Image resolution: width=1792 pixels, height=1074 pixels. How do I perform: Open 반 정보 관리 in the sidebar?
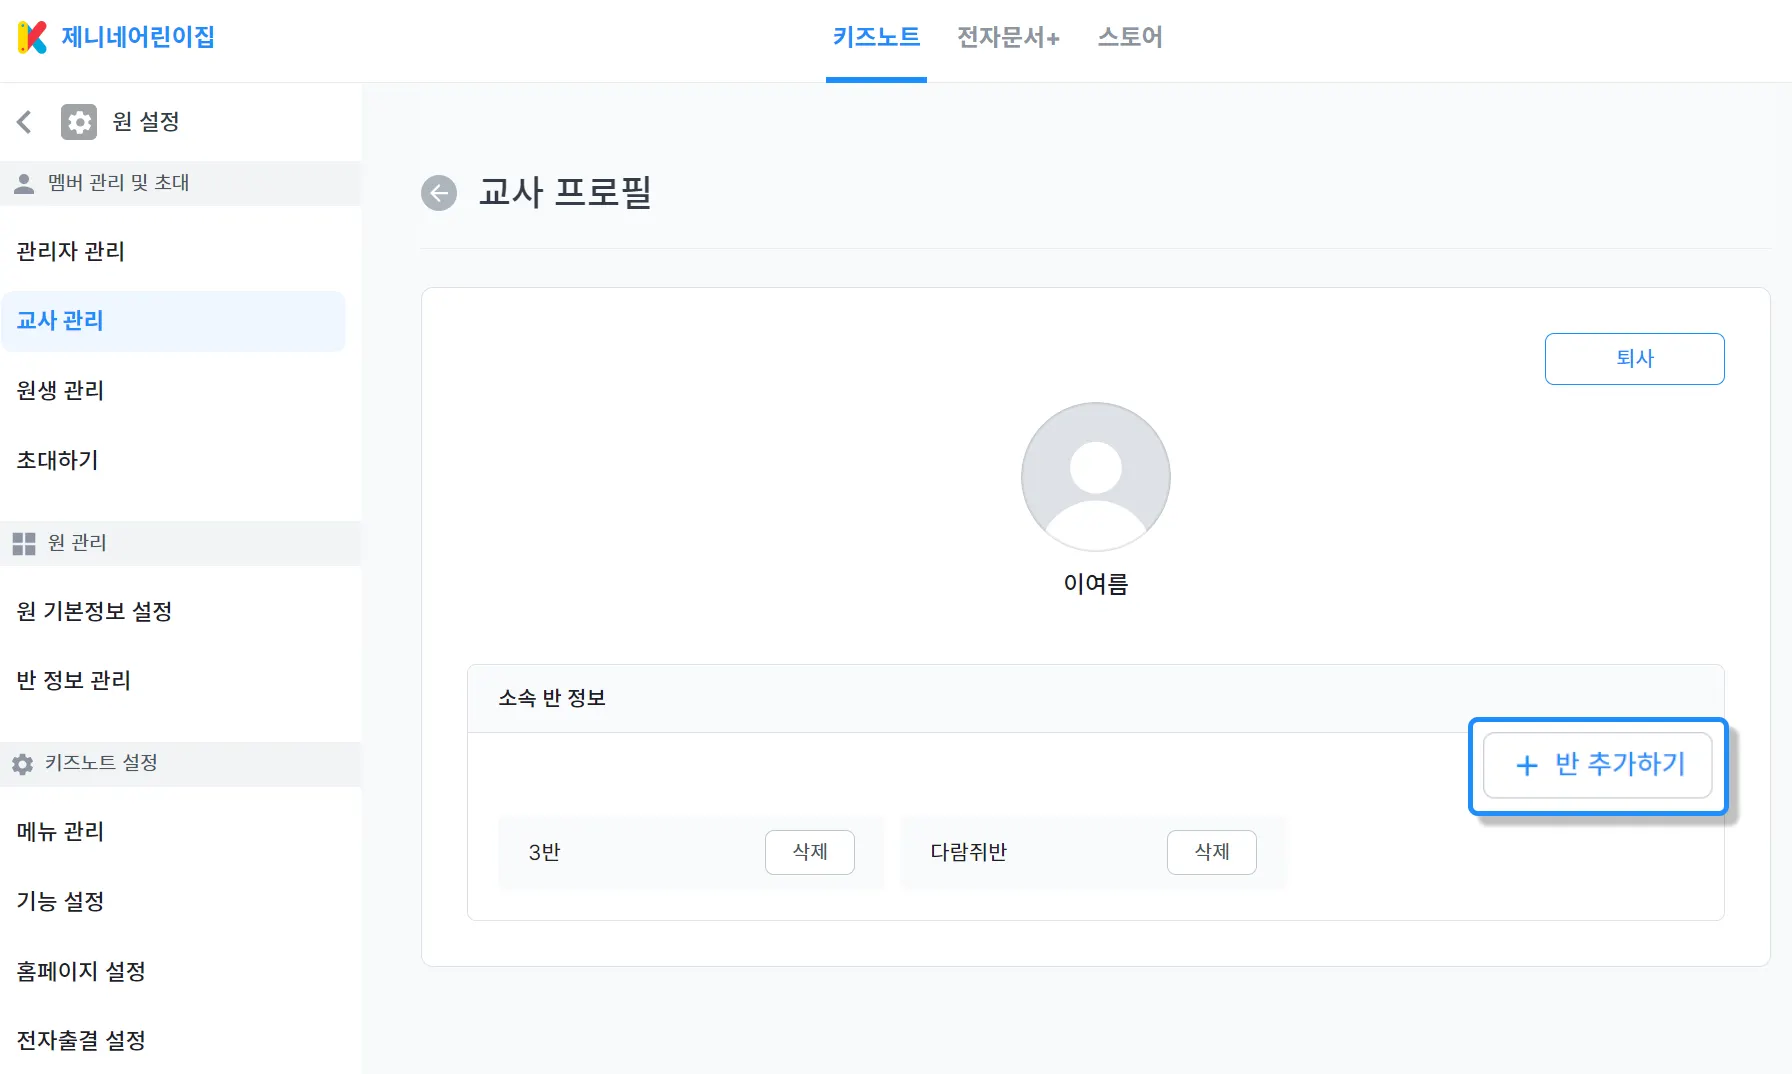click(x=74, y=681)
